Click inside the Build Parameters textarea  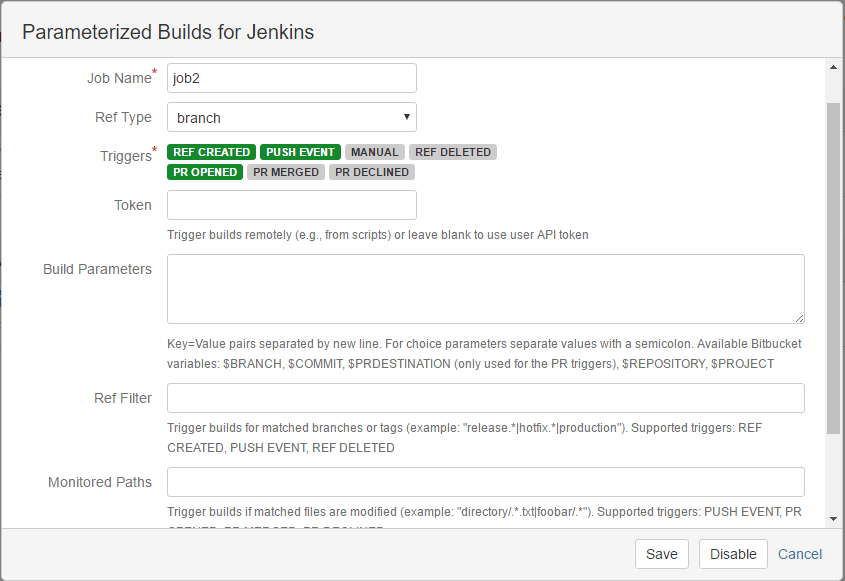(486, 289)
